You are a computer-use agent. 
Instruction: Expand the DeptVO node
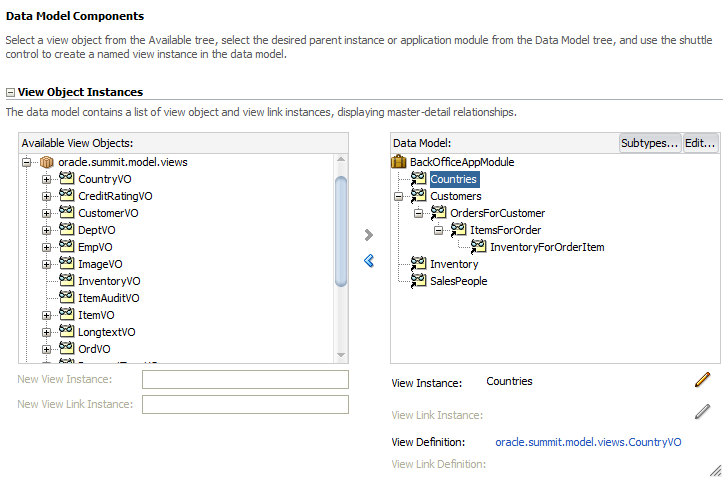[x=46, y=231]
